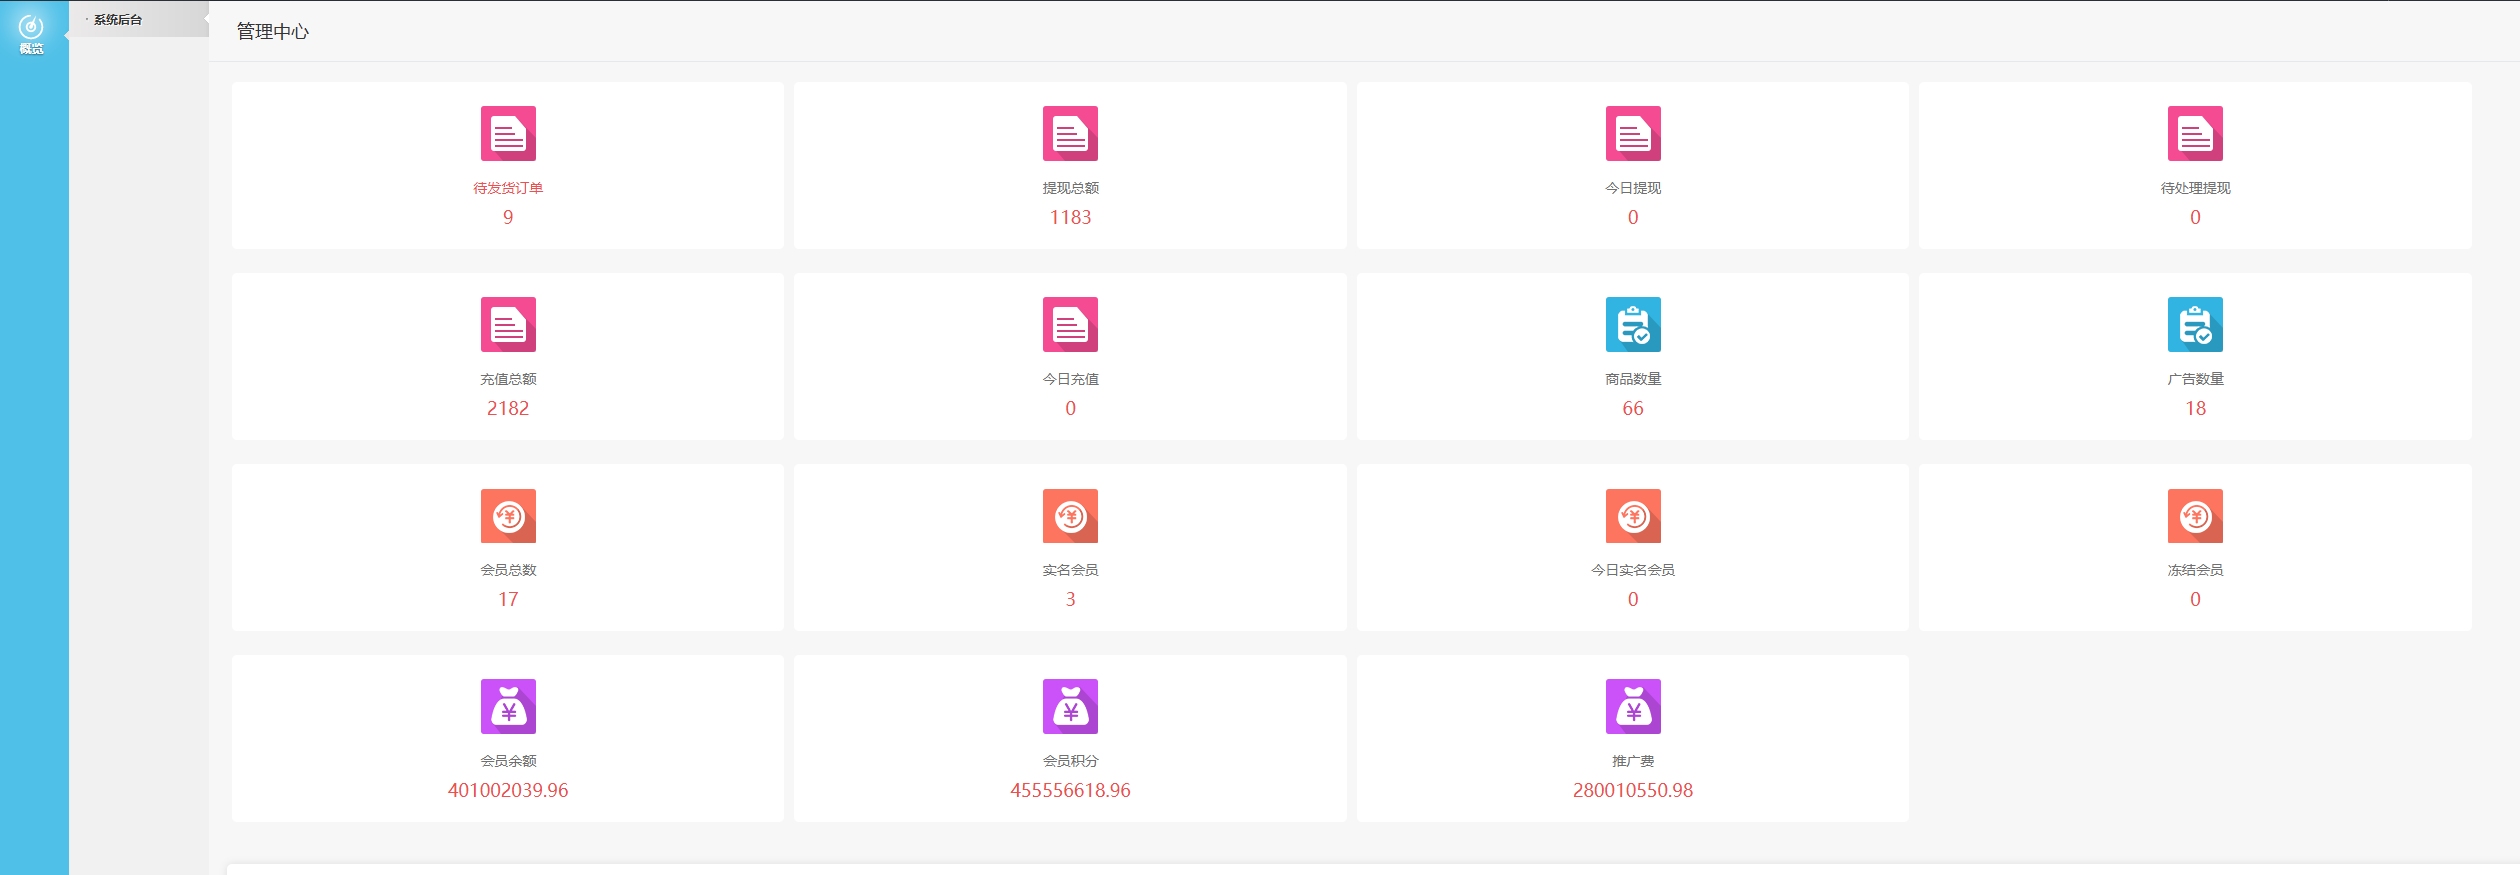Click the 待发货订单 document icon
The height and width of the screenshot is (875, 2520).
(x=508, y=133)
